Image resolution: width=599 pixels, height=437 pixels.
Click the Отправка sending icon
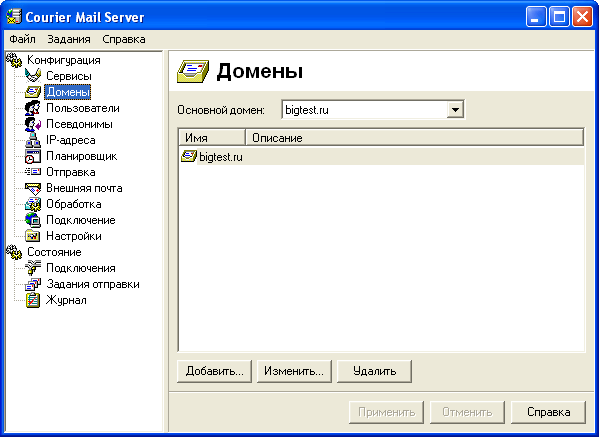tap(33, 172)
